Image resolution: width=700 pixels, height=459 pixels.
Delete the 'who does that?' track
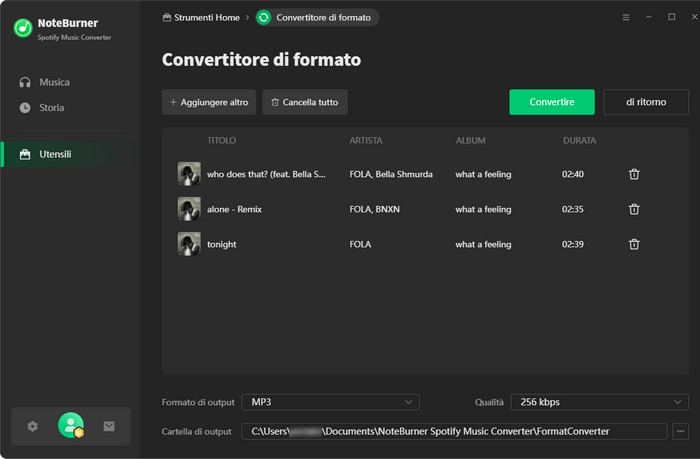[634, 174]
